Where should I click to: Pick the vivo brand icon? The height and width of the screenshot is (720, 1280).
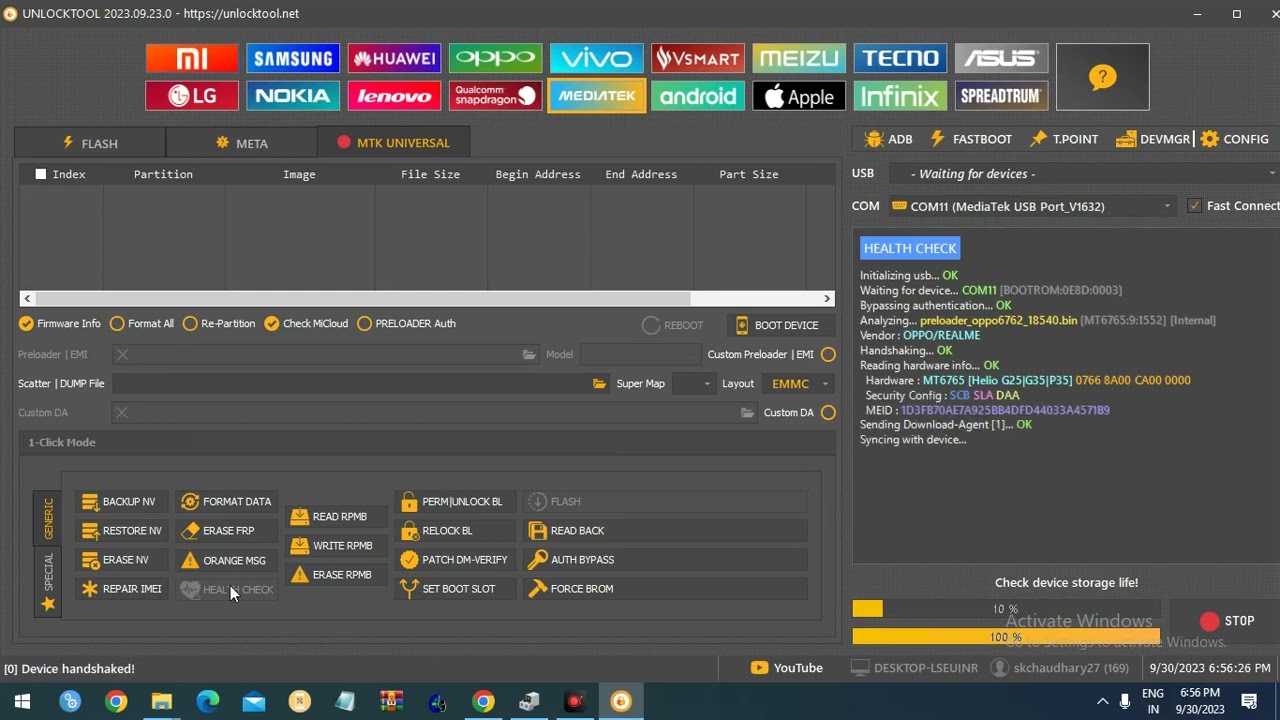pyautogui.click(x=596, y=58)
